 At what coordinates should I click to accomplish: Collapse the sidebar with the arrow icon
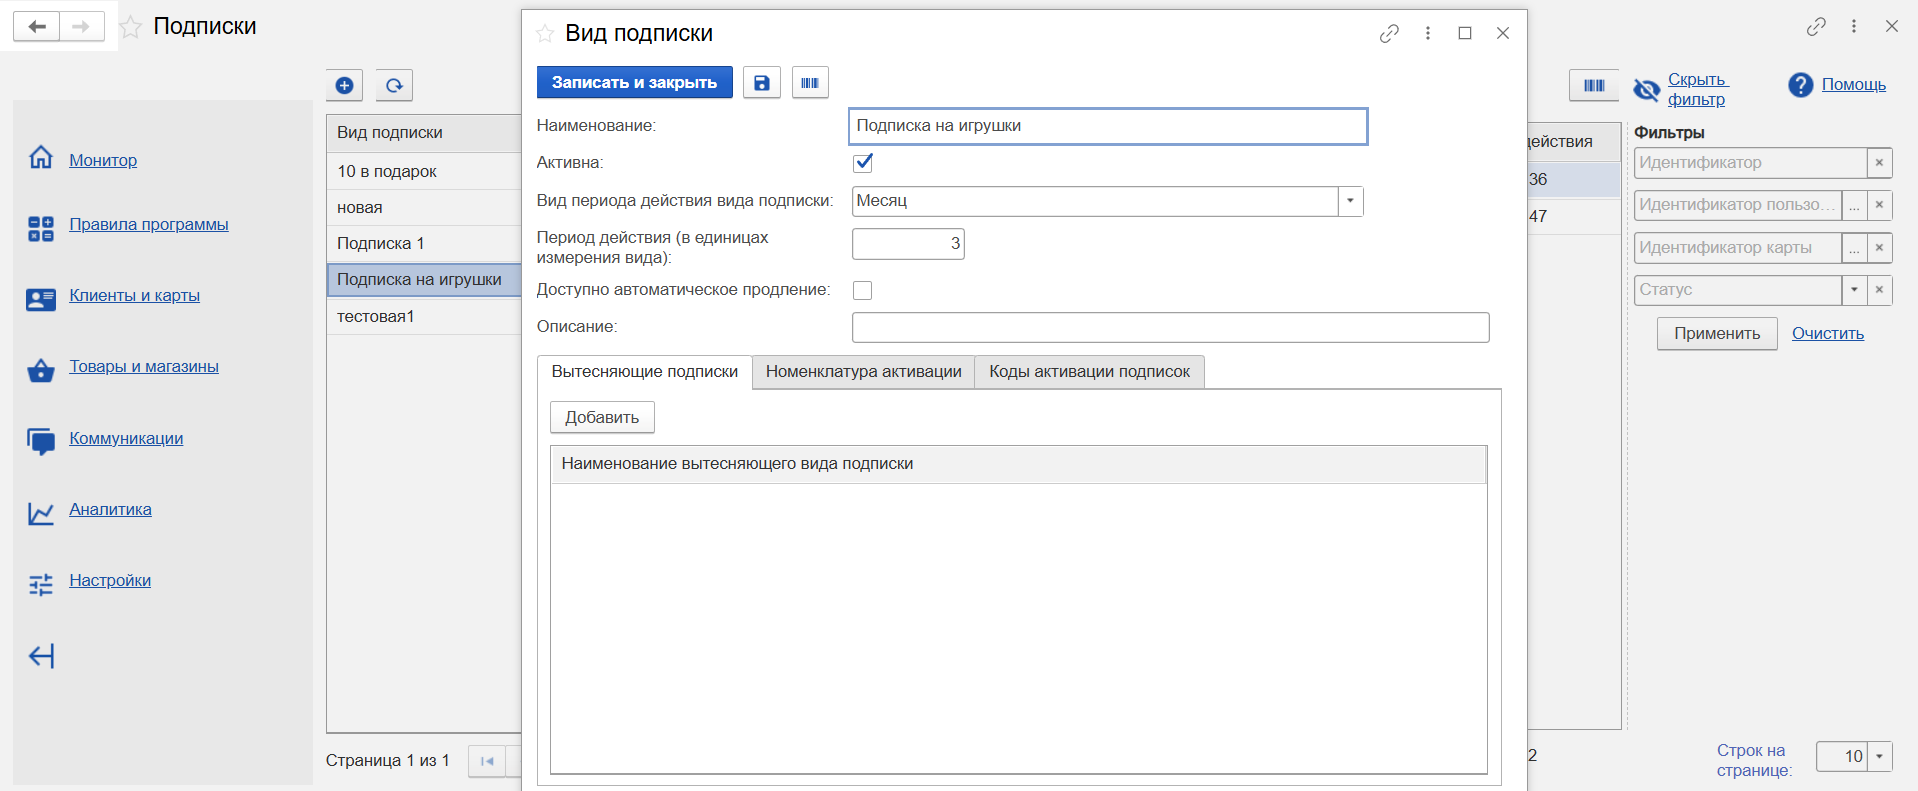42,656
